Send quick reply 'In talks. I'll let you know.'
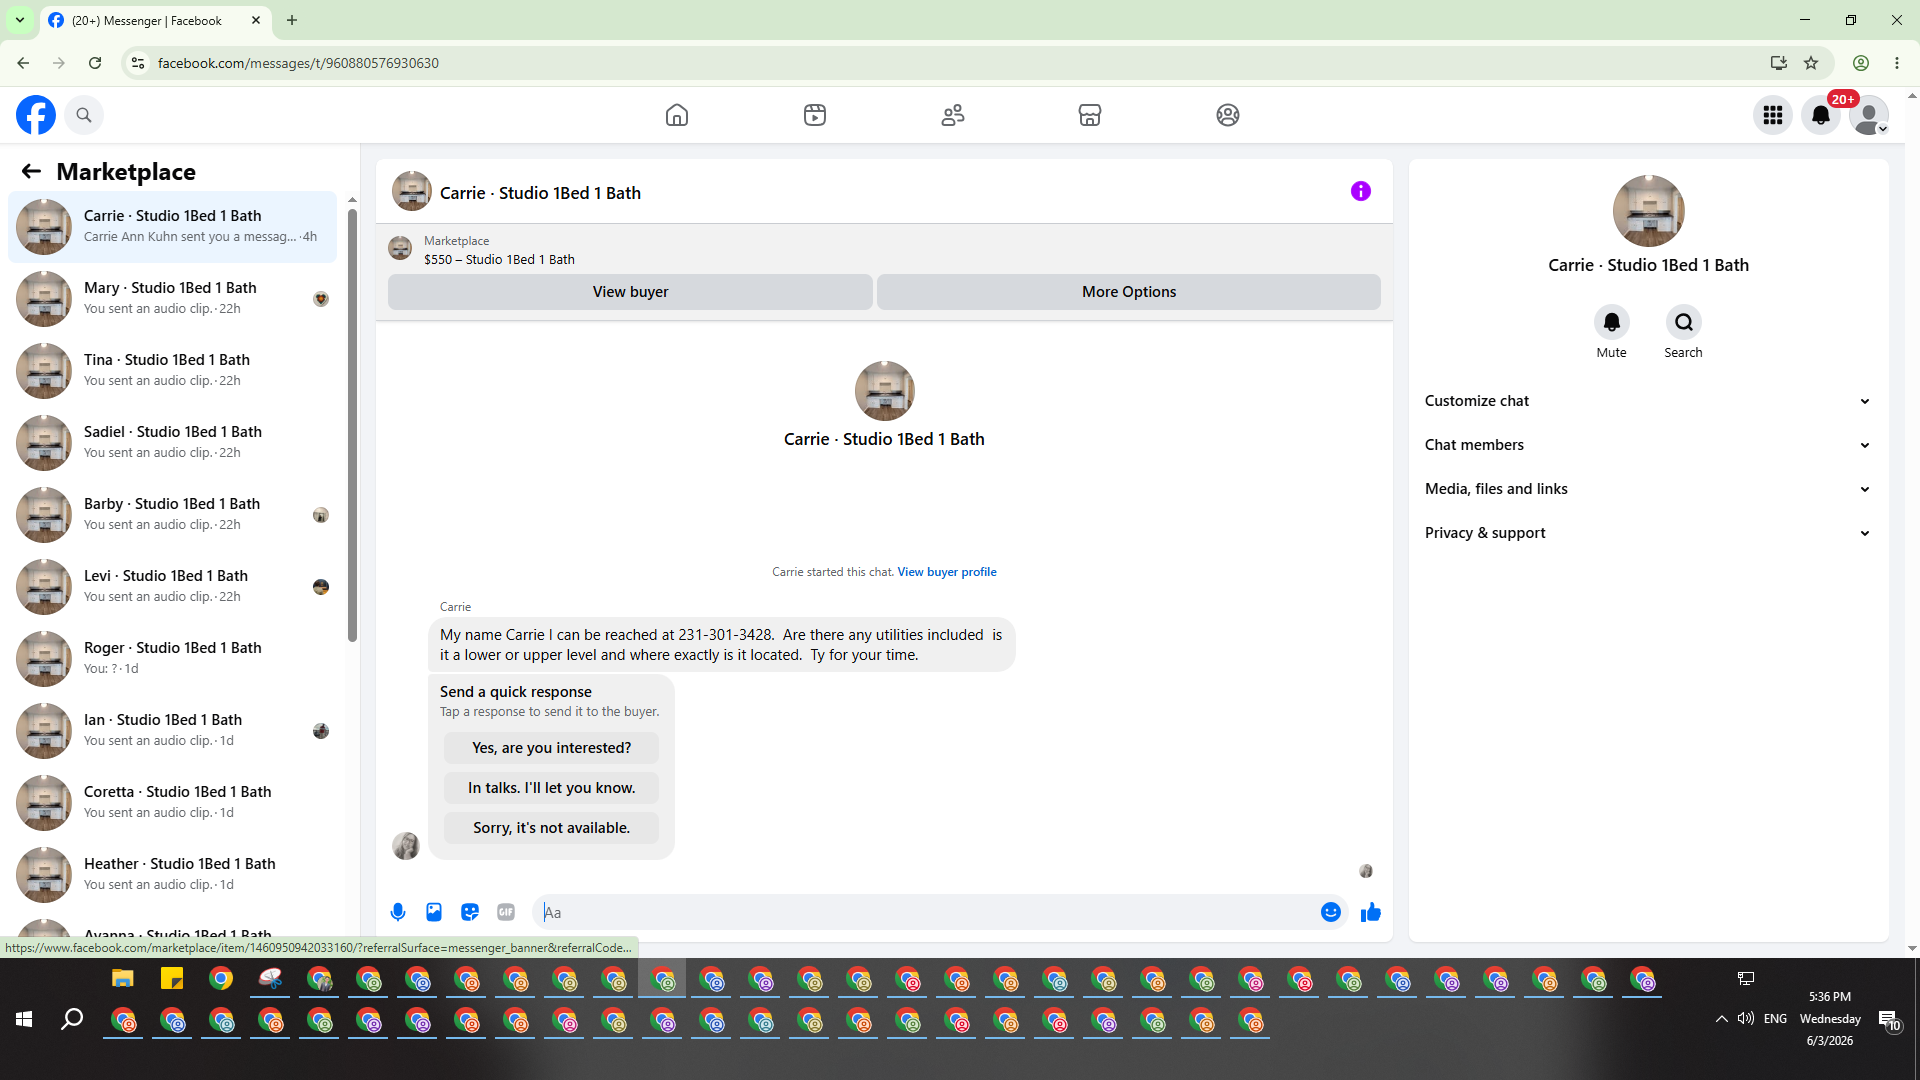Viewport: 1920px width, 1080px height. [551, 788]
